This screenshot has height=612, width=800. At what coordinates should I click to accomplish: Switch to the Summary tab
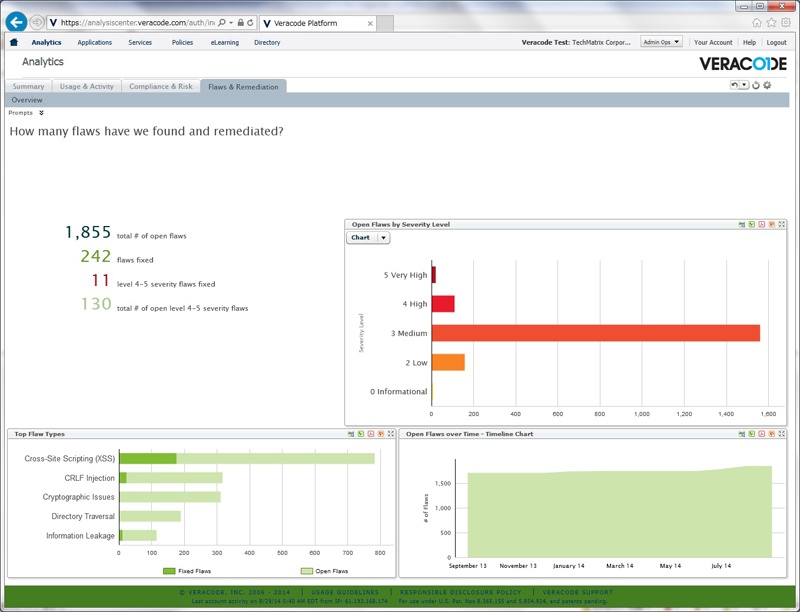(x=29, y=86)
